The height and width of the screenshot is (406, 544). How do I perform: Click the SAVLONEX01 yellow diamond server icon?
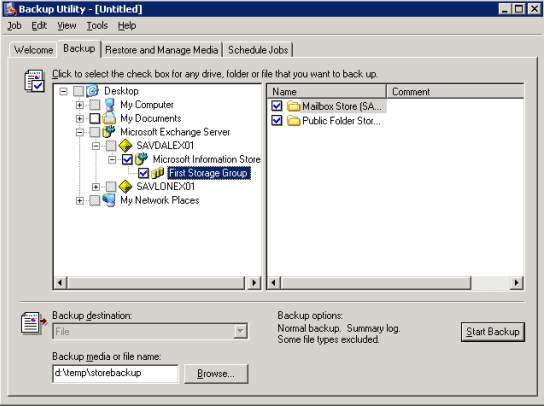125,187
